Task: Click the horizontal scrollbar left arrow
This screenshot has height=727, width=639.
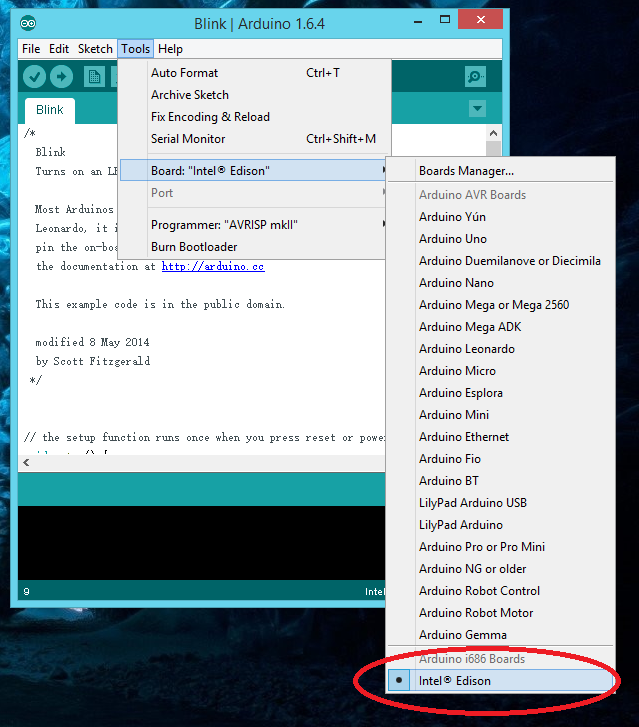Action: click(x=26, y=463)
